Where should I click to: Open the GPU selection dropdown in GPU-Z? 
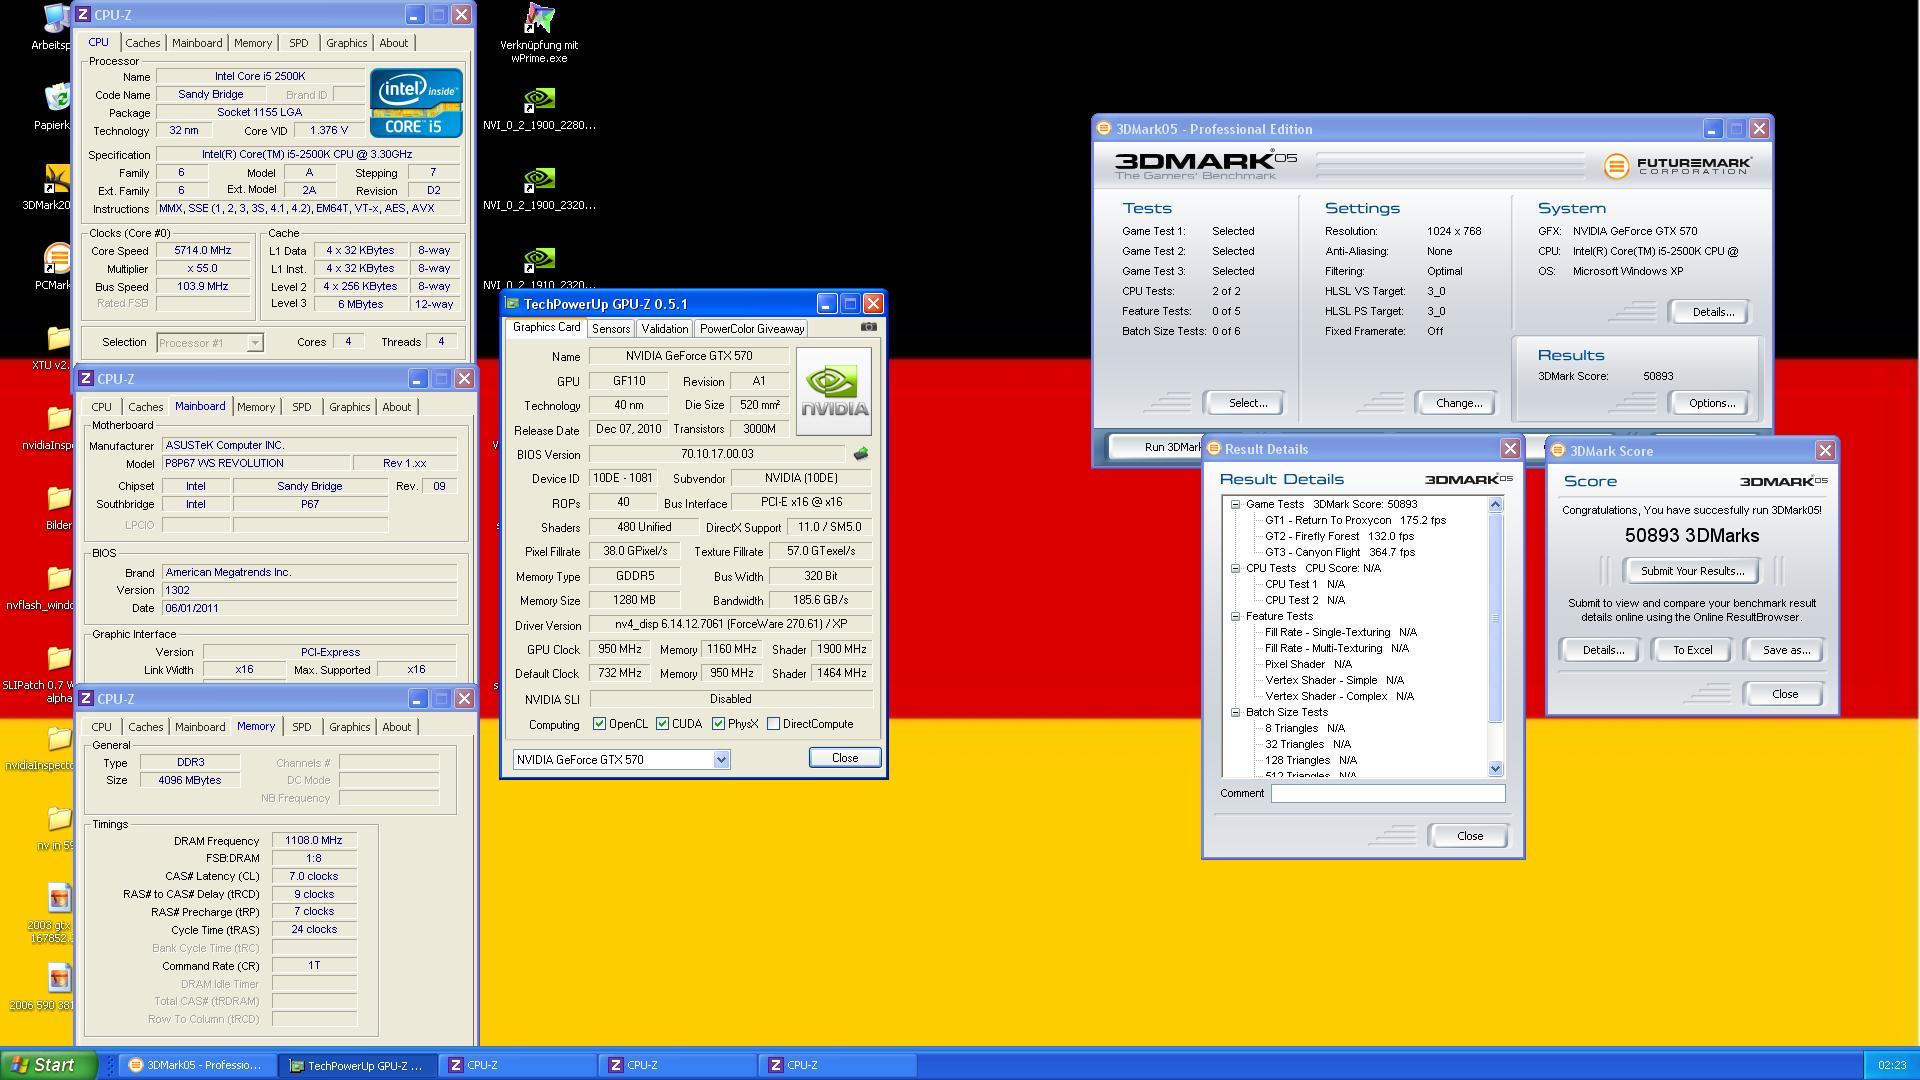[x=721, y=760]
